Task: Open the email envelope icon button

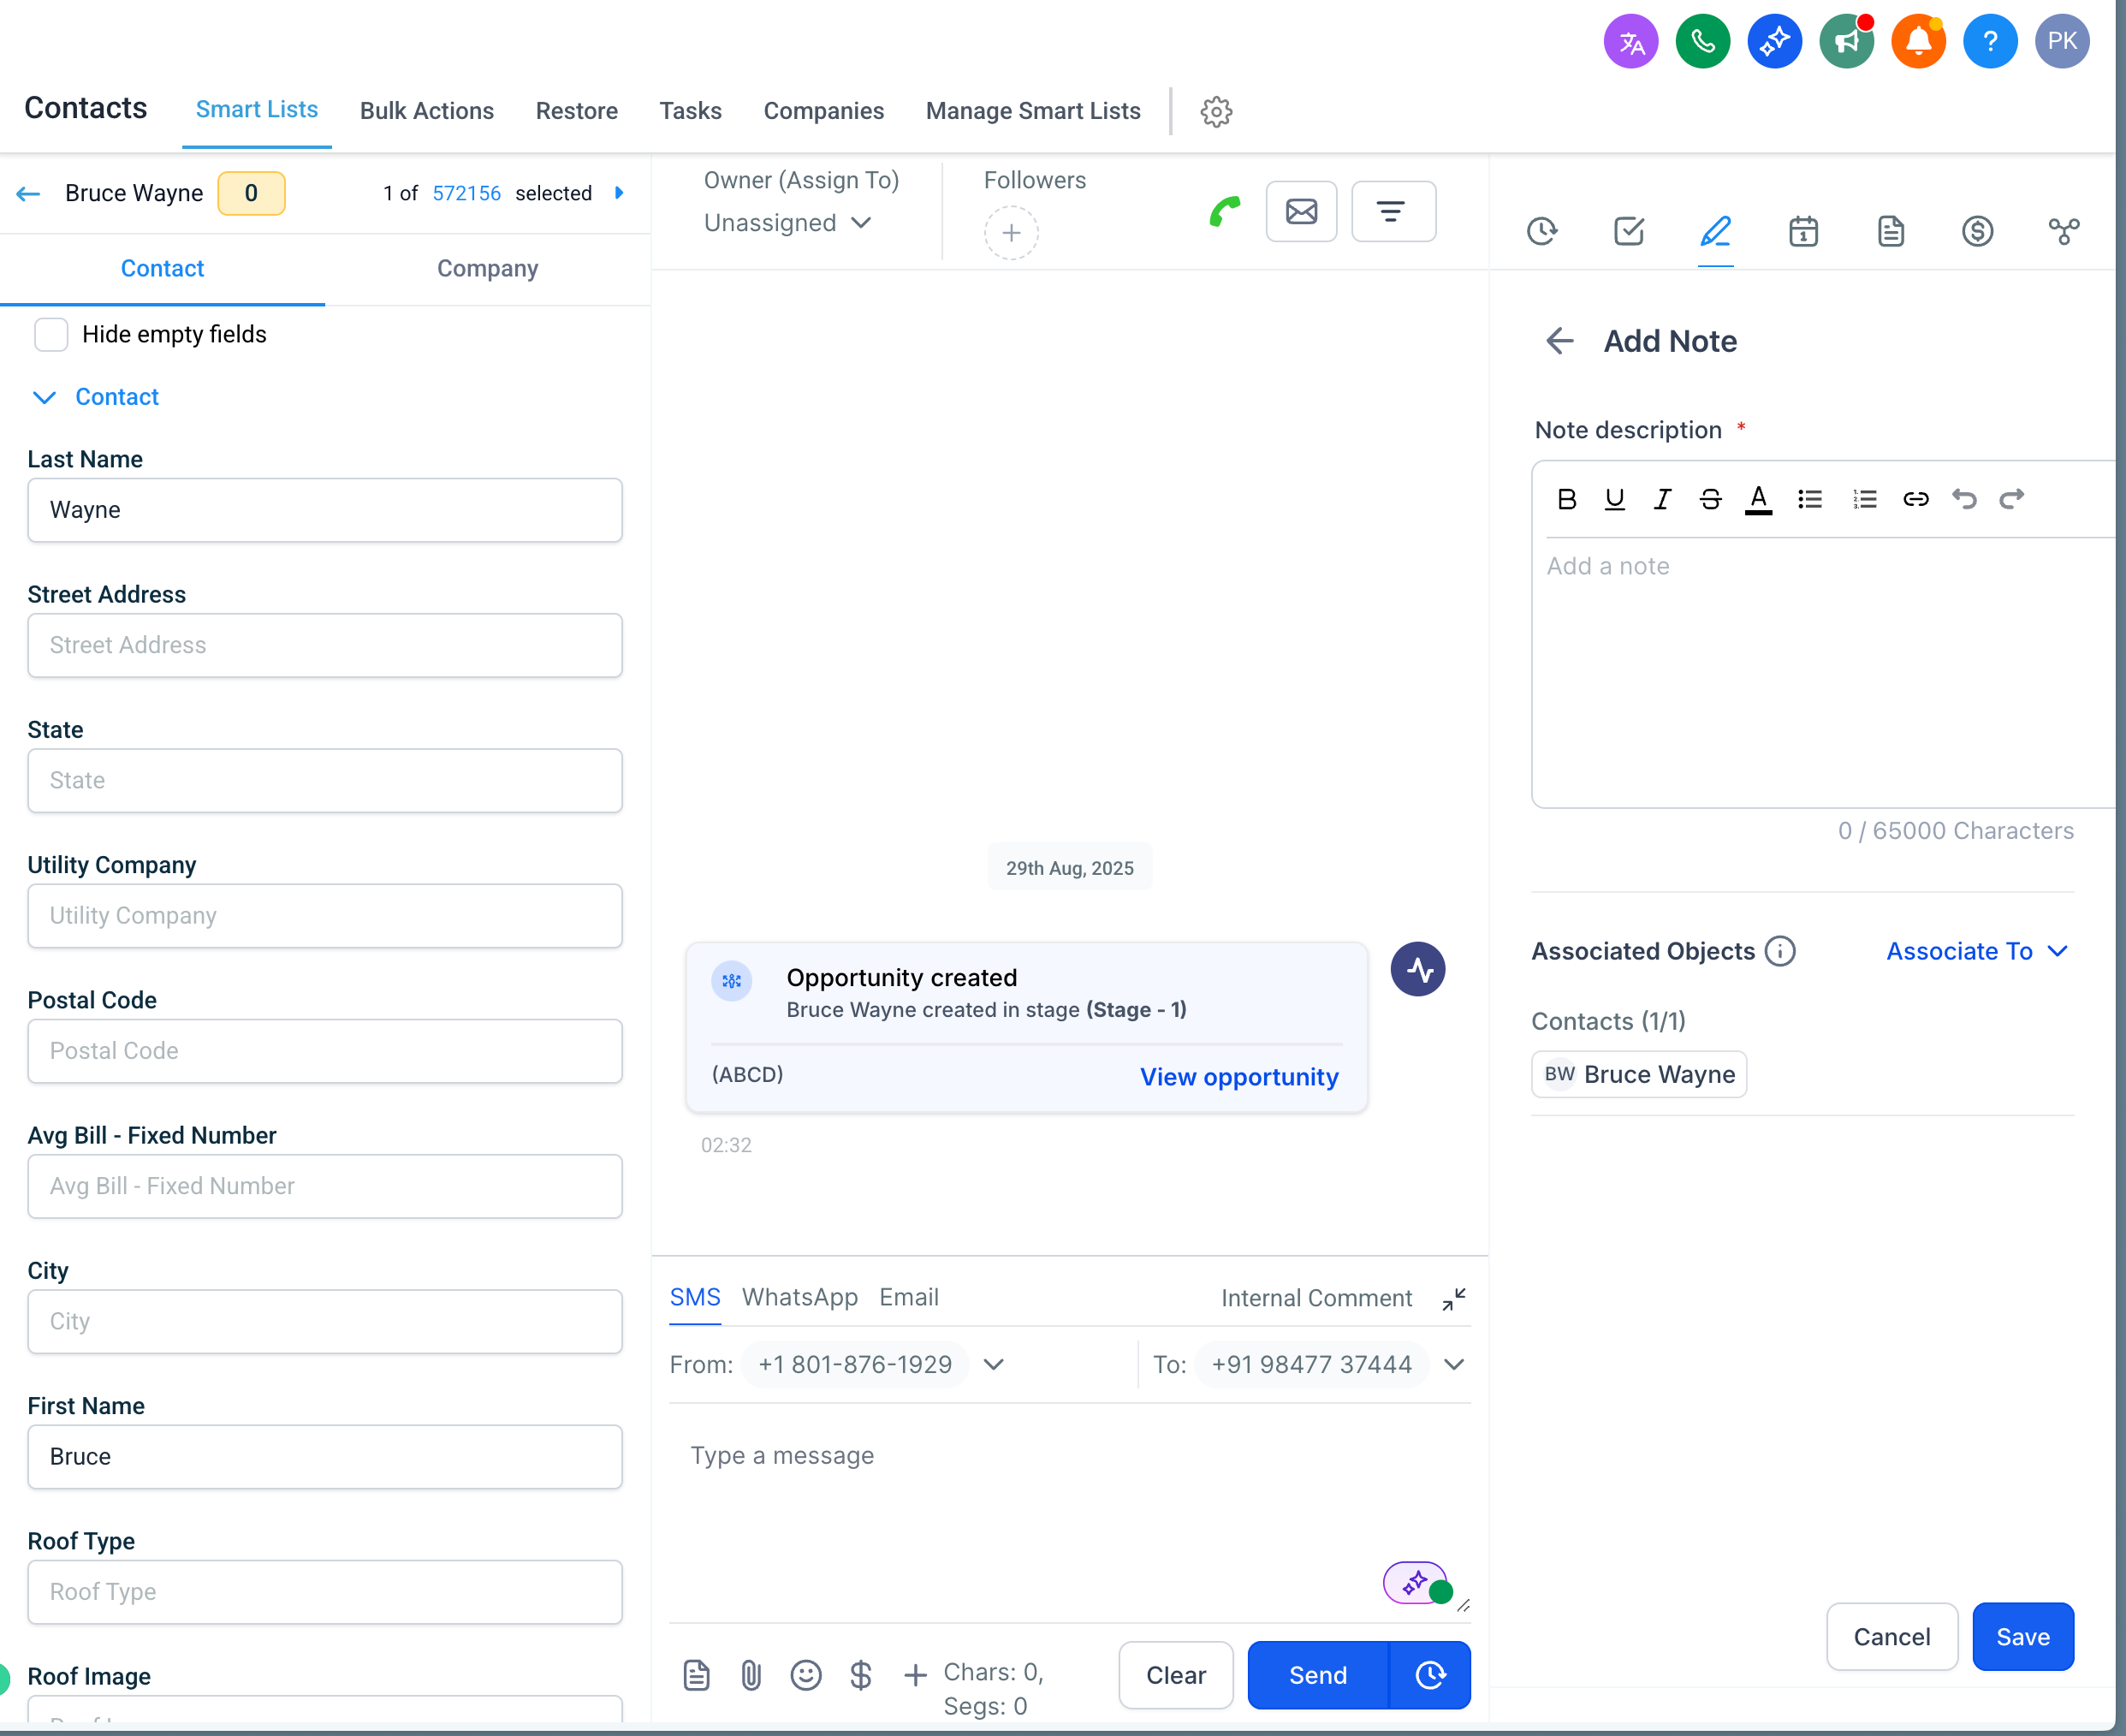Action: click(x=1301, y=211)
